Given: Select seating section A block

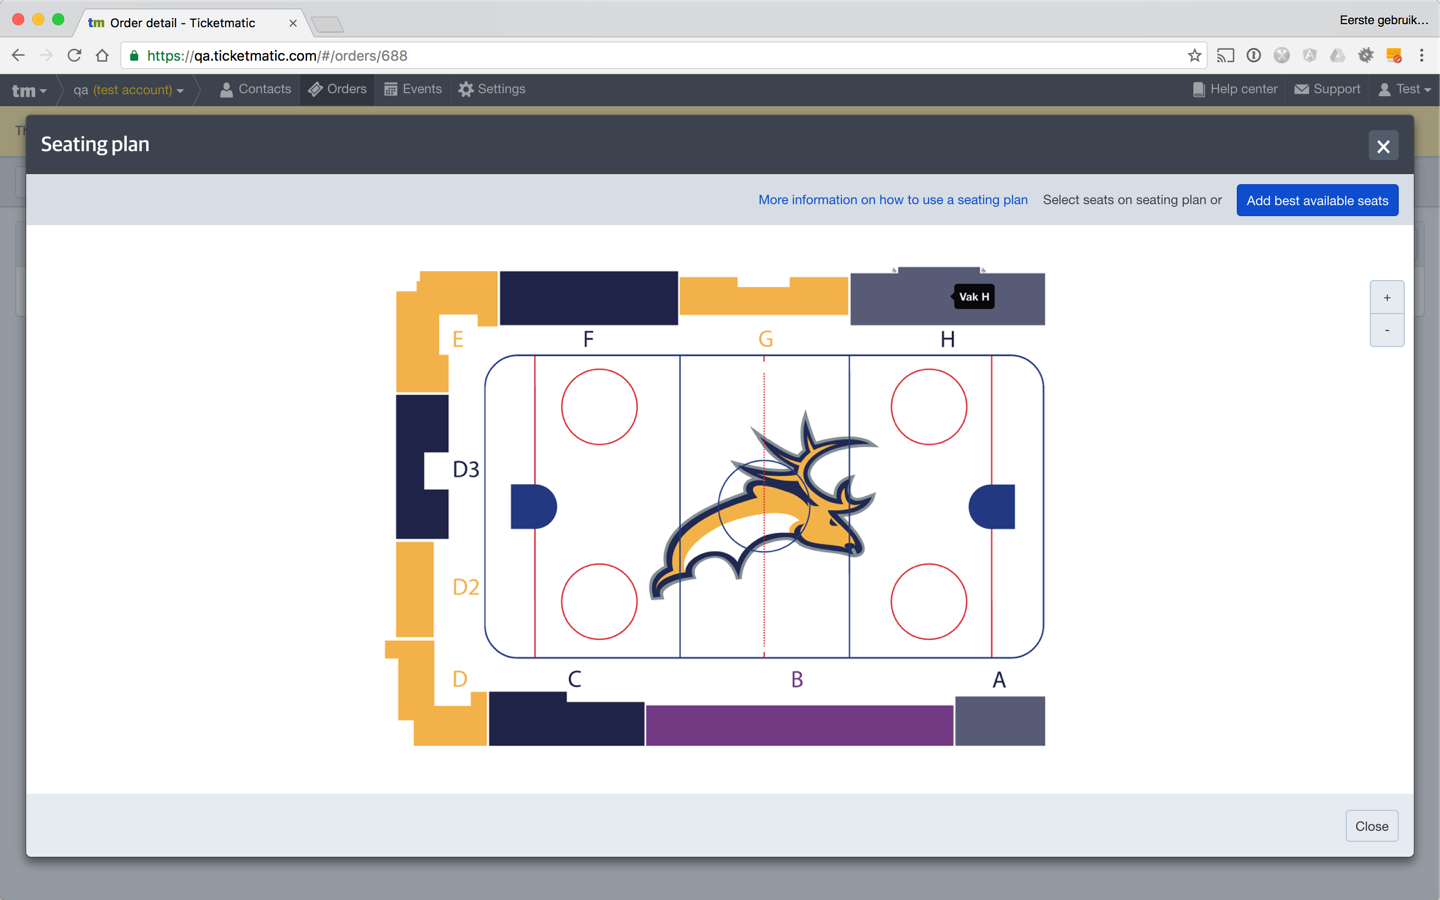Looking at the screenshot, I should (x=1000, y=721).
